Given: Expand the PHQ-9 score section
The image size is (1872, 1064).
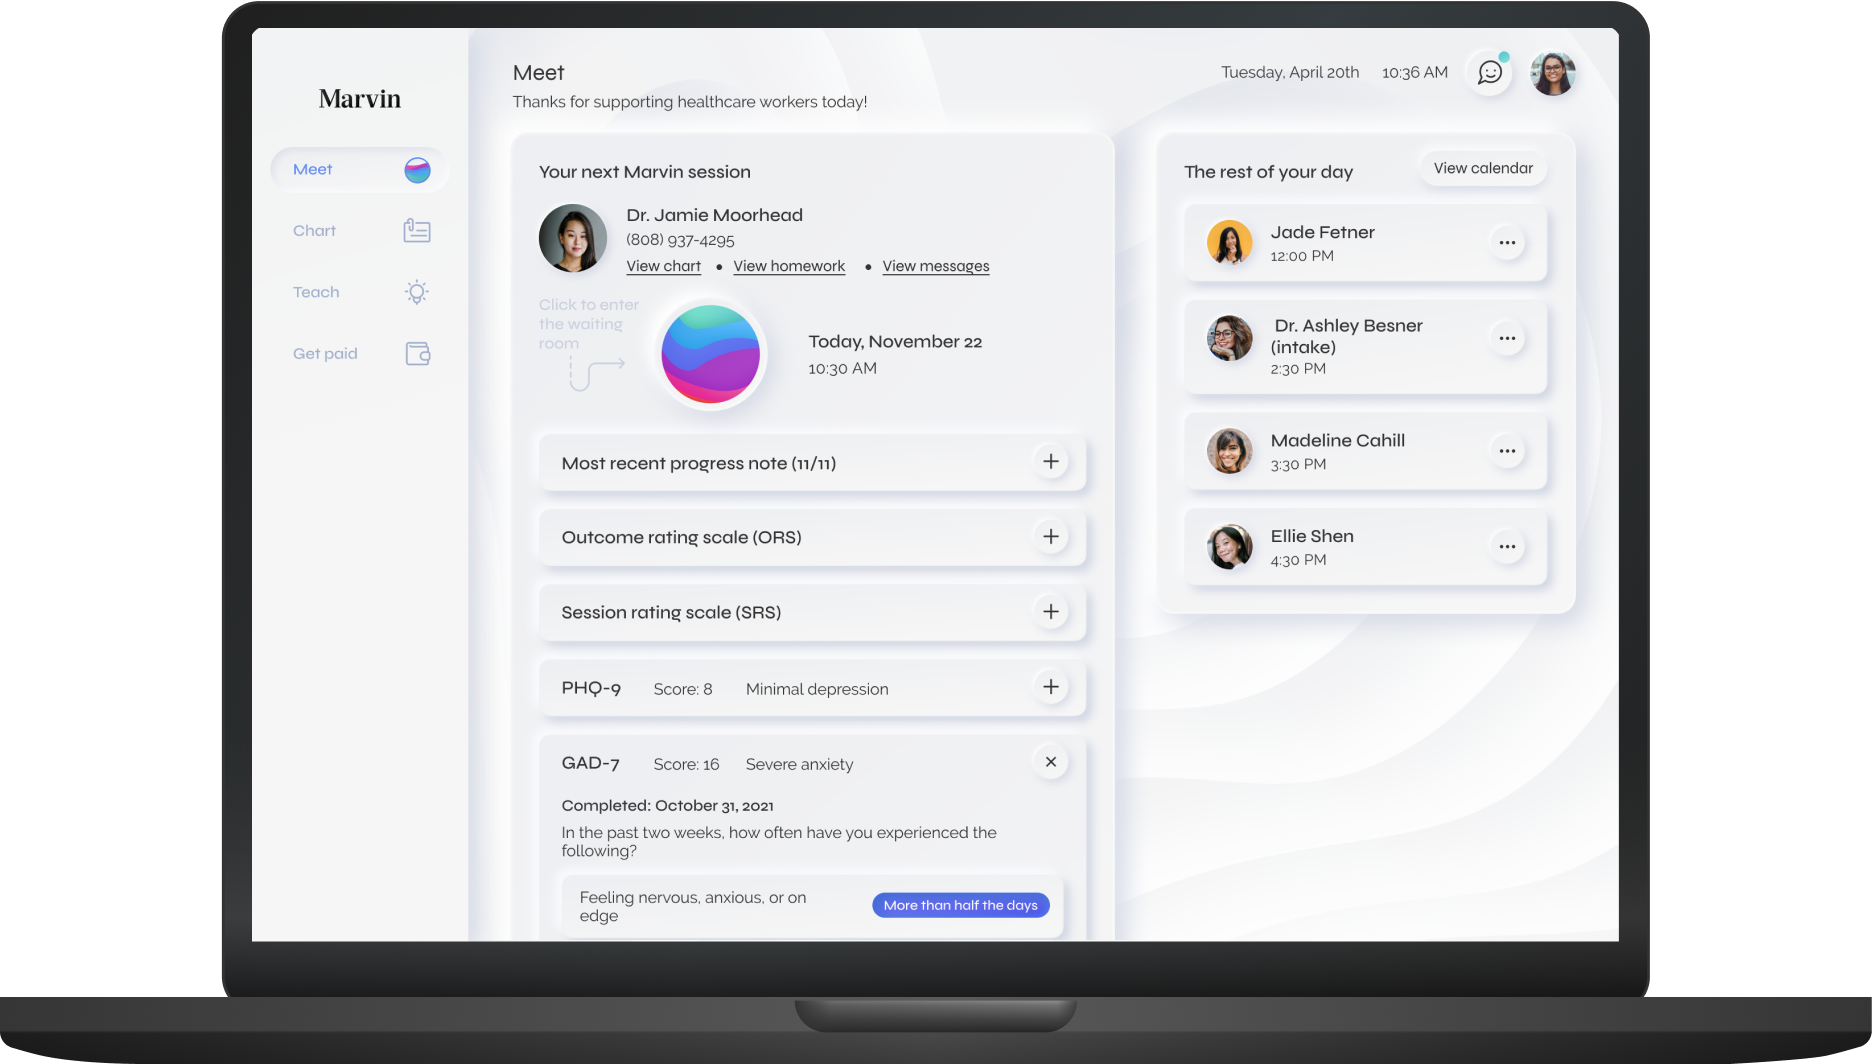Looking at the screenshot, I should 1051,687.
